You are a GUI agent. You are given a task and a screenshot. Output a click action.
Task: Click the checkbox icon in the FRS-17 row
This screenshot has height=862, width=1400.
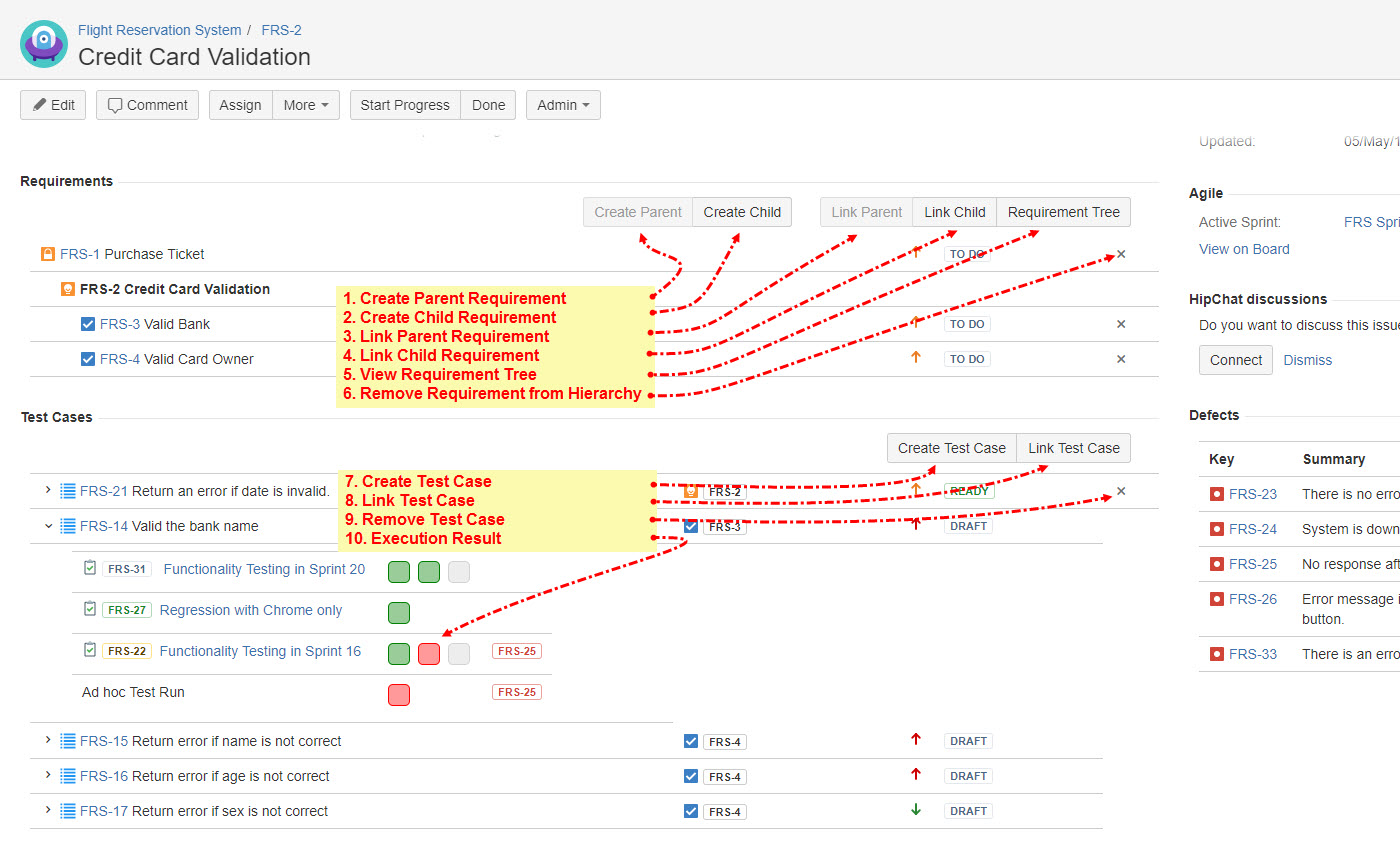[x=691, y=811]
